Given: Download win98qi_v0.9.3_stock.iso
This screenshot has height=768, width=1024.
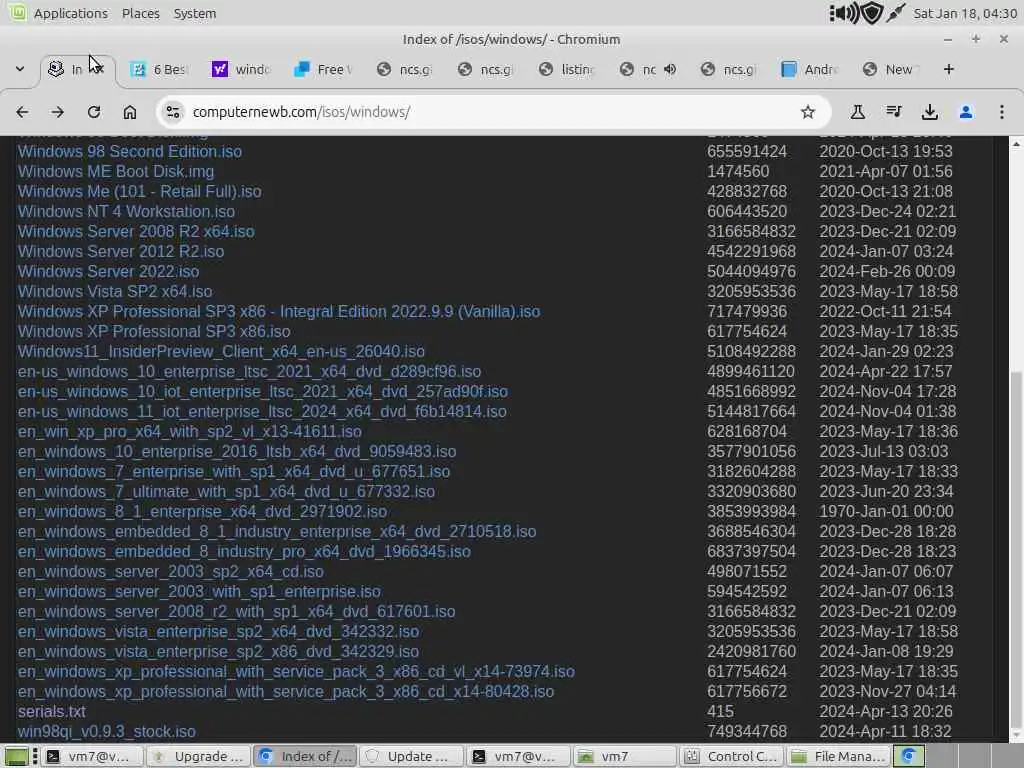Looking at the screenshot, I should [x=106, y=731].
